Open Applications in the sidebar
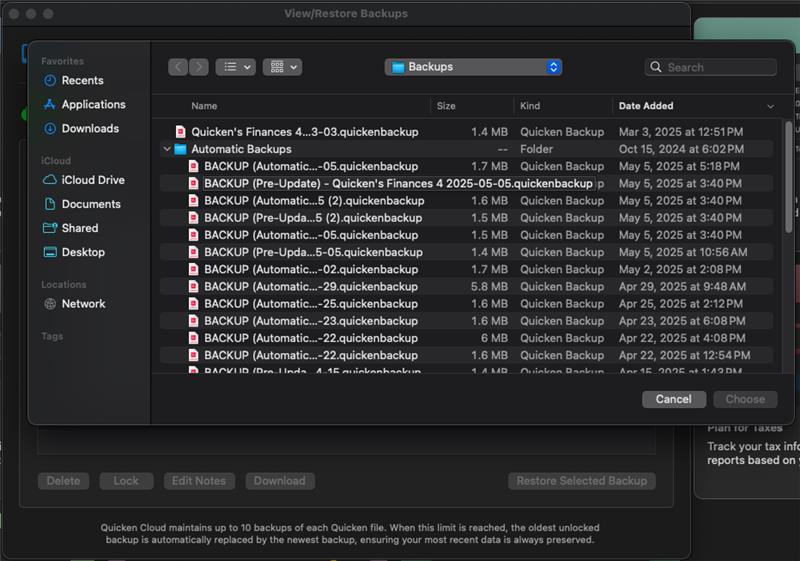Viewport: 800px width, 561px height. click(85, 105)
